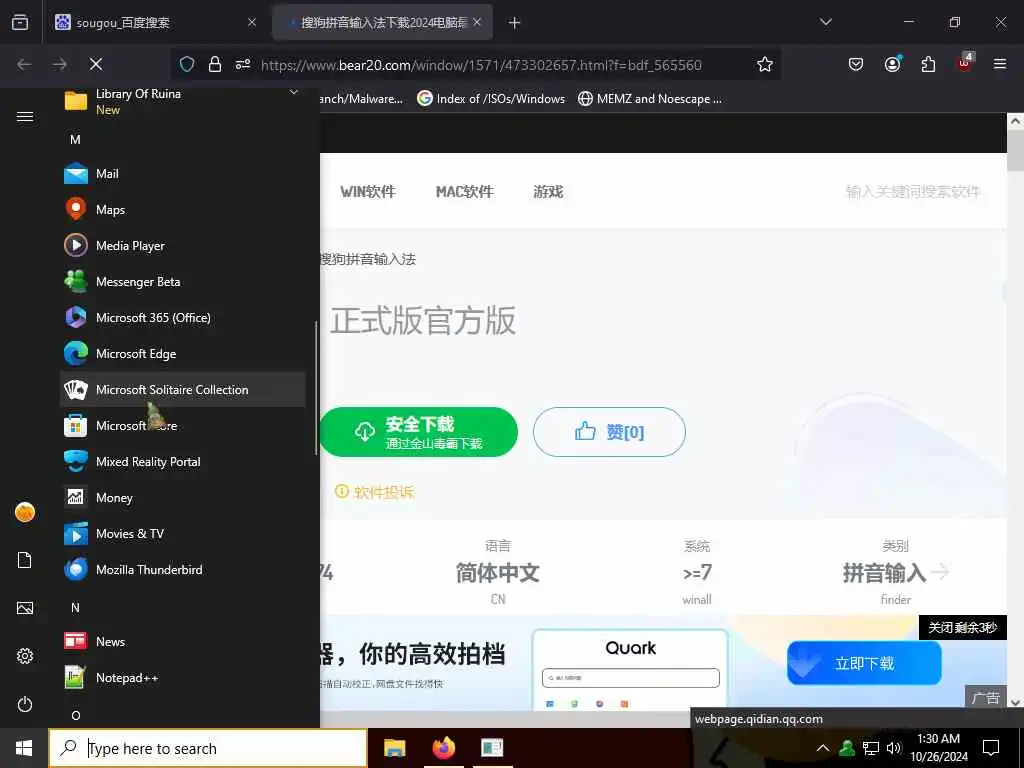This screenshot has height=768, width=1024.
Task: Open Microsoft Solitaire Collection
Action: pos(183,389)
